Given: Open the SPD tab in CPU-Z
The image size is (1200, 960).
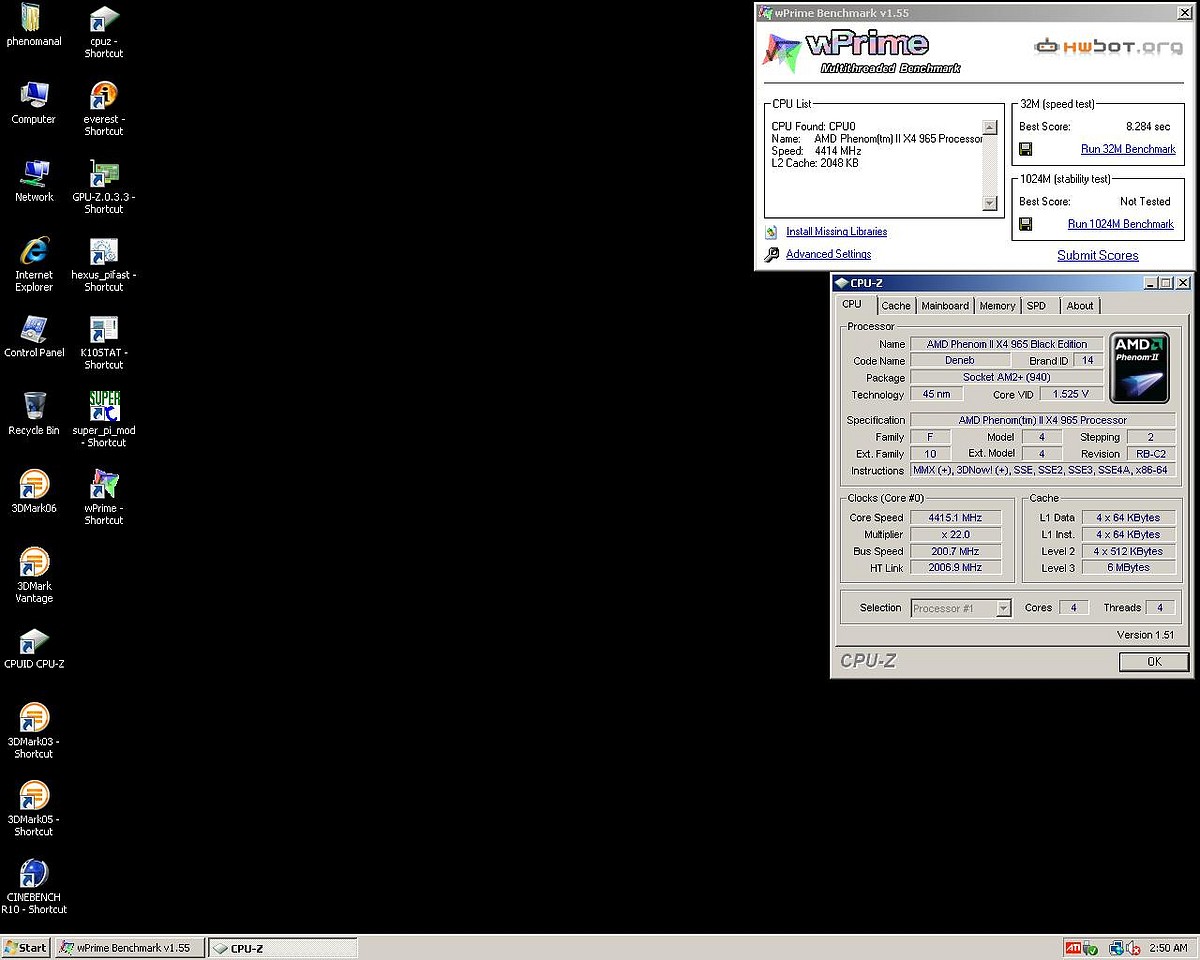Looking at the screenshot, I should [1036, 306].
